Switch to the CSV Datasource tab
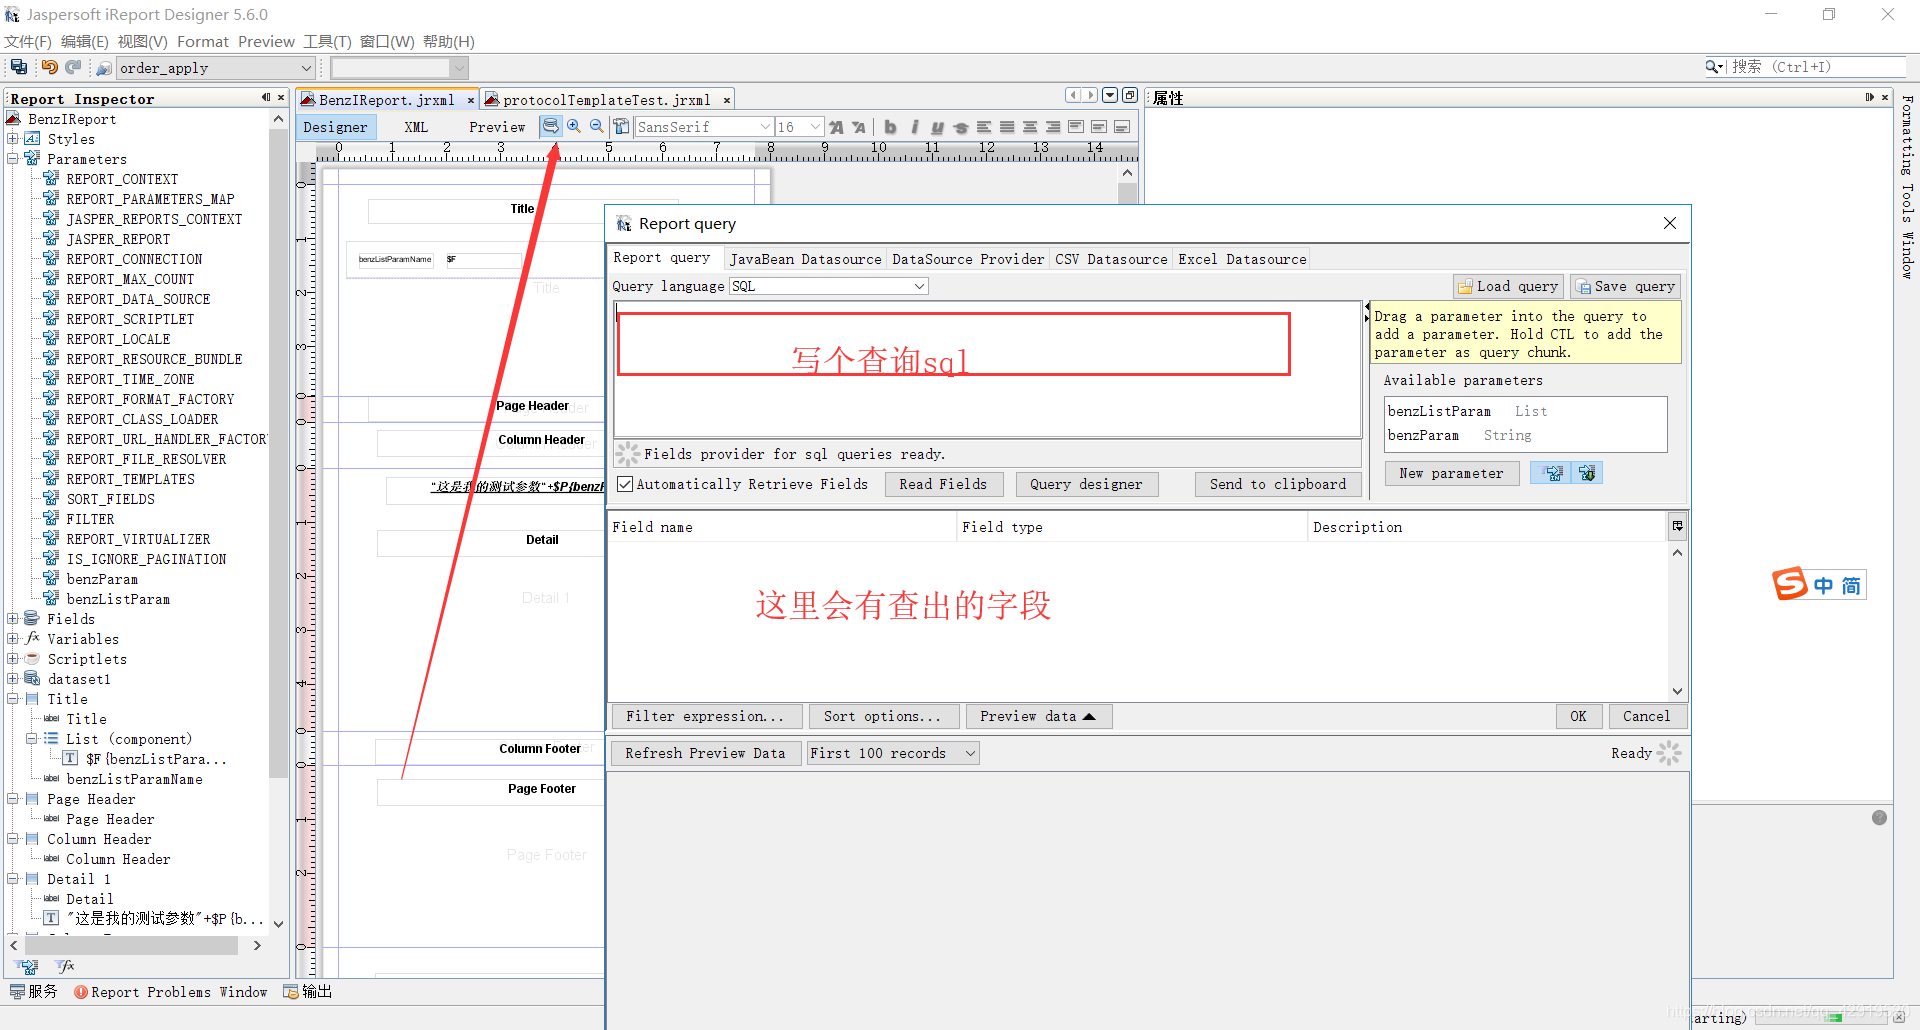 (1111, 259)
